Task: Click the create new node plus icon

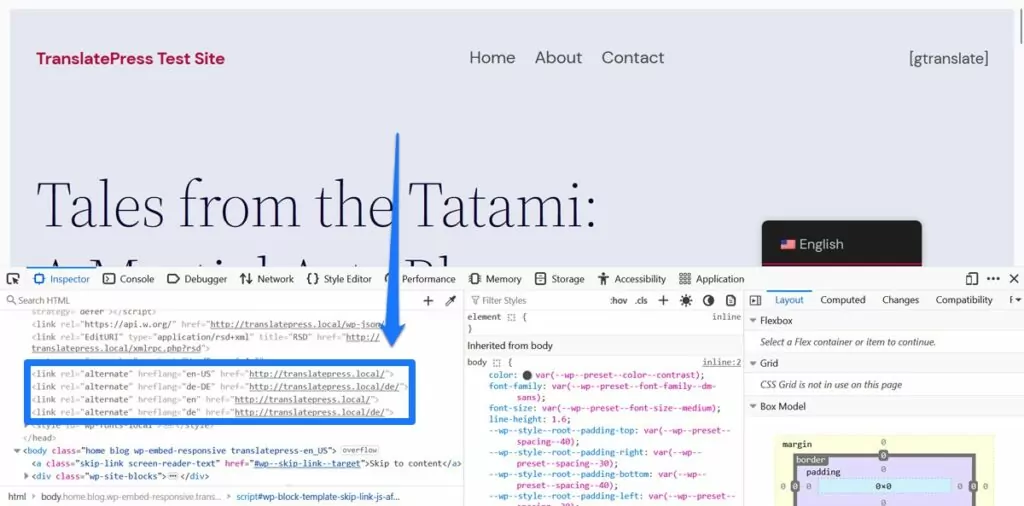Action: pos(428,300)
